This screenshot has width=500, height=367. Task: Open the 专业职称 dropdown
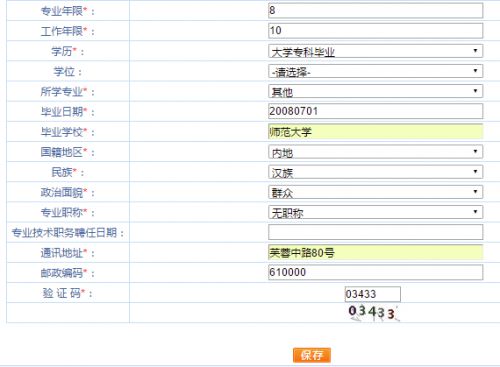[375, 212]
